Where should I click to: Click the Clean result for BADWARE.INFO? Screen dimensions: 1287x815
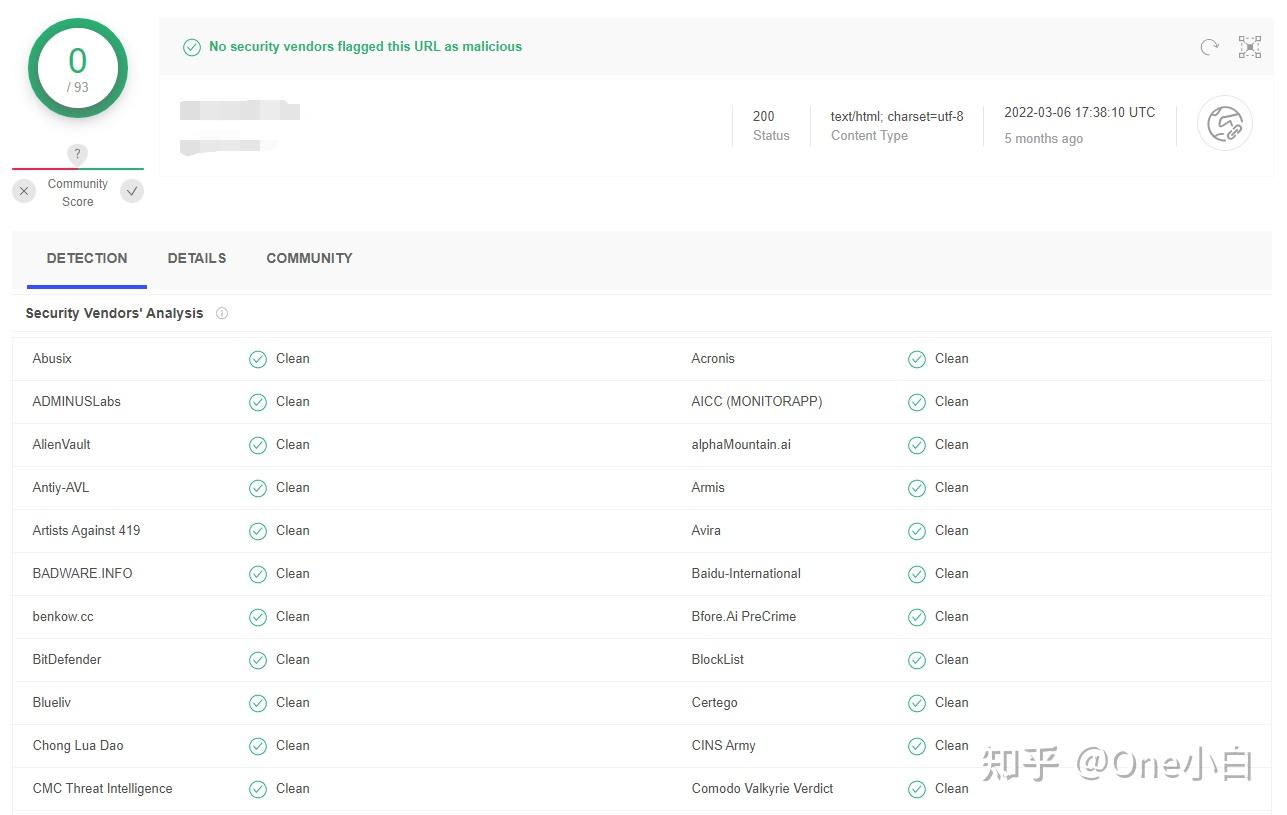[293, 573]
